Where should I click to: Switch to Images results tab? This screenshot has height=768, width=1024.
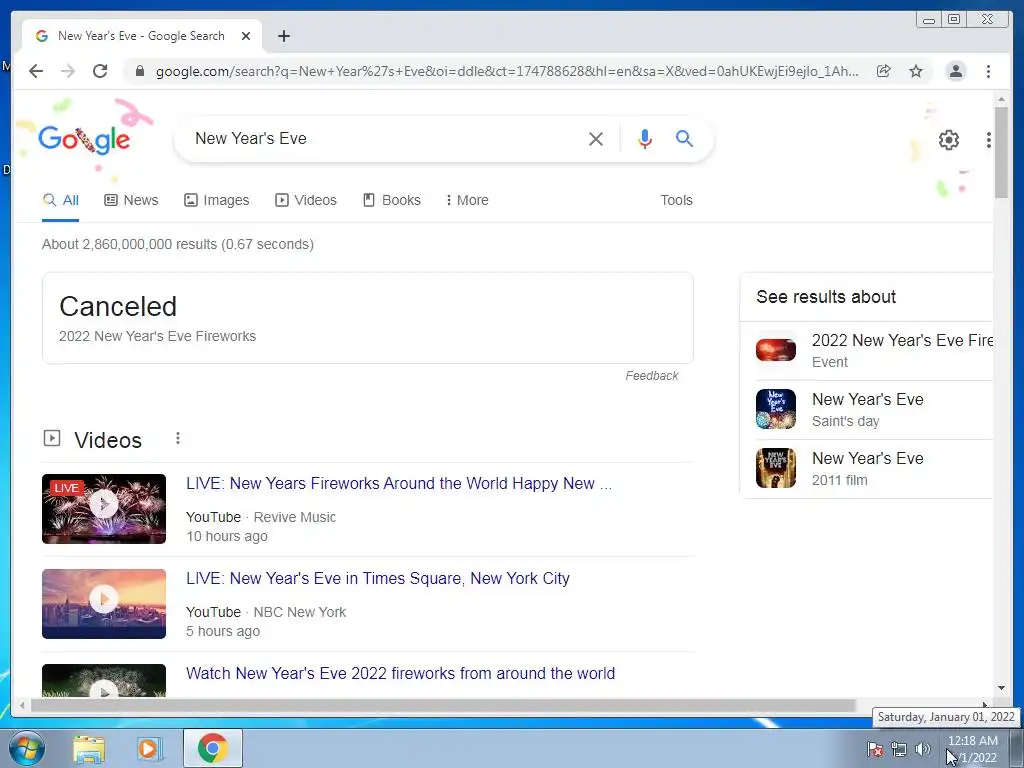[217, 200]
